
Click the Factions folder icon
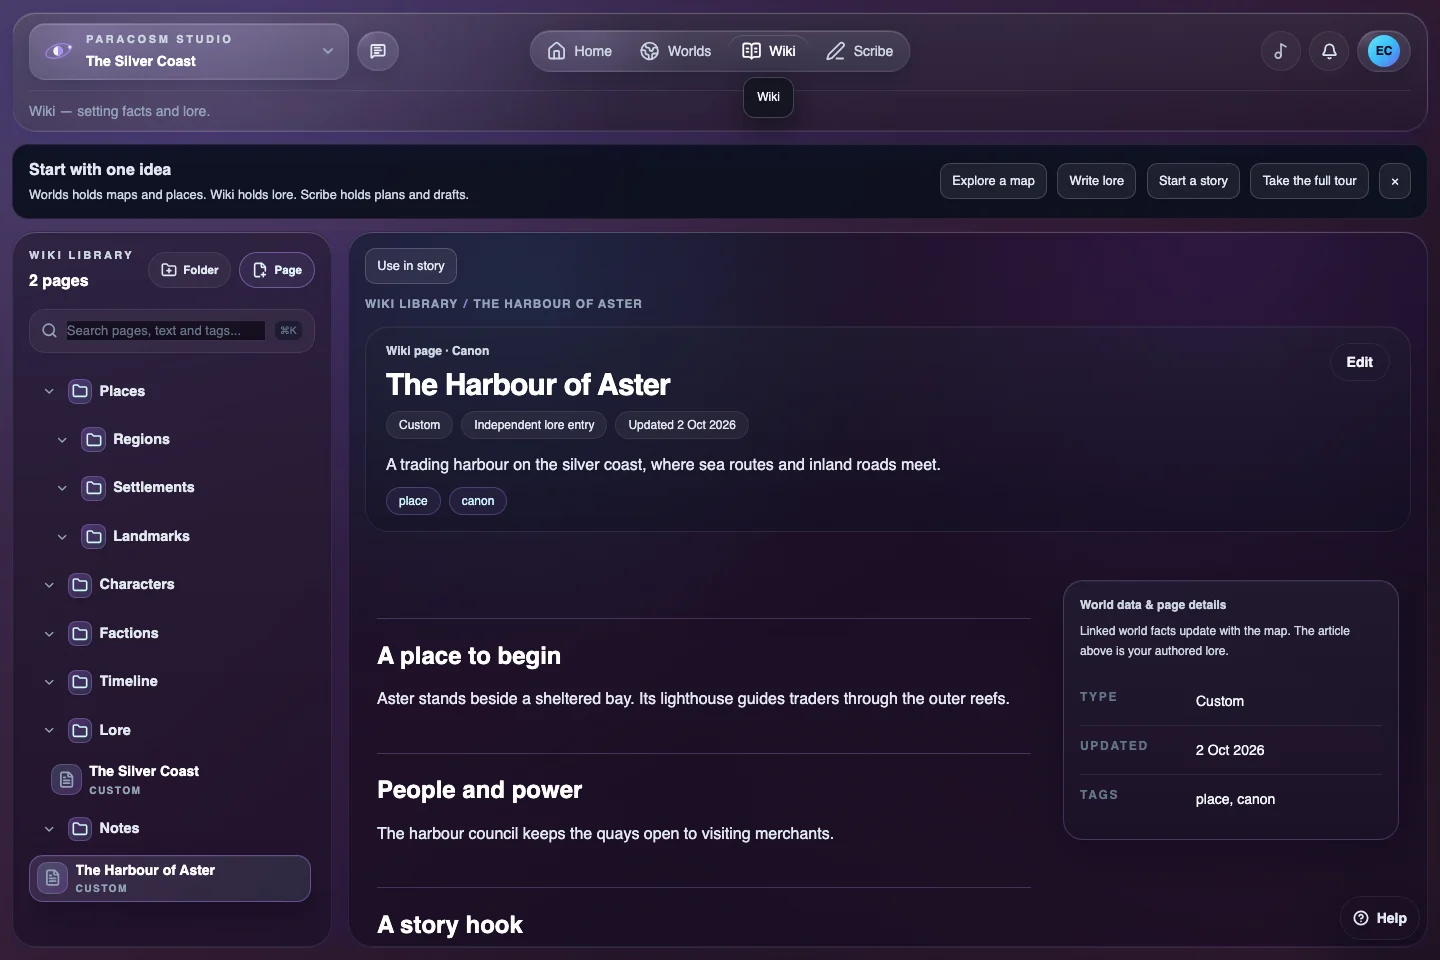pos(80,634)
